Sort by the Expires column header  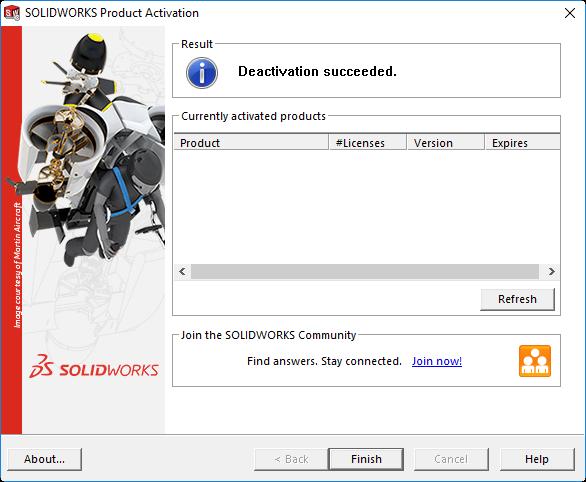(x=522, y=143)
